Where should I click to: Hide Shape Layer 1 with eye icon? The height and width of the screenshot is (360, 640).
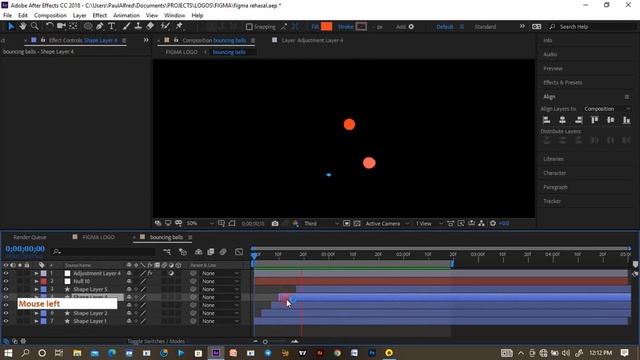[x=6, y=321]
